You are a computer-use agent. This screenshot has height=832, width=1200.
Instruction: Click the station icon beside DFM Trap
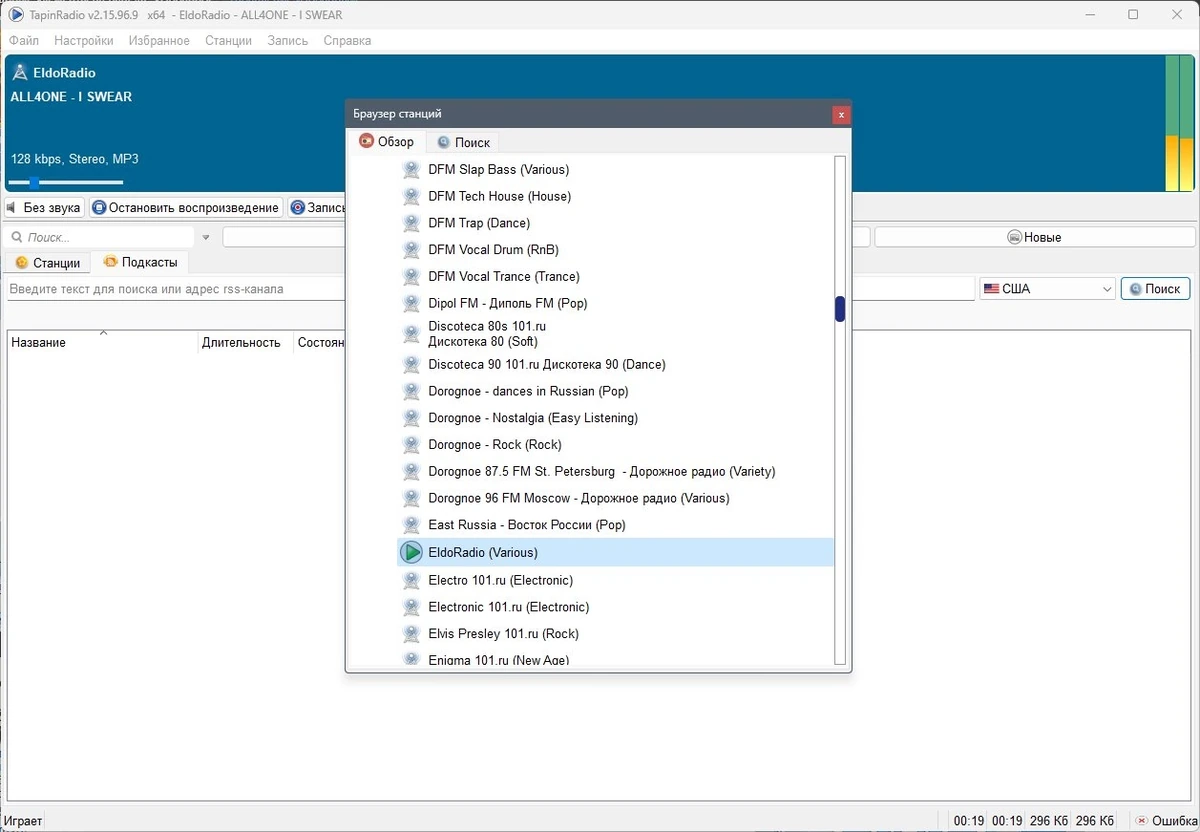[x=411, y=223]
